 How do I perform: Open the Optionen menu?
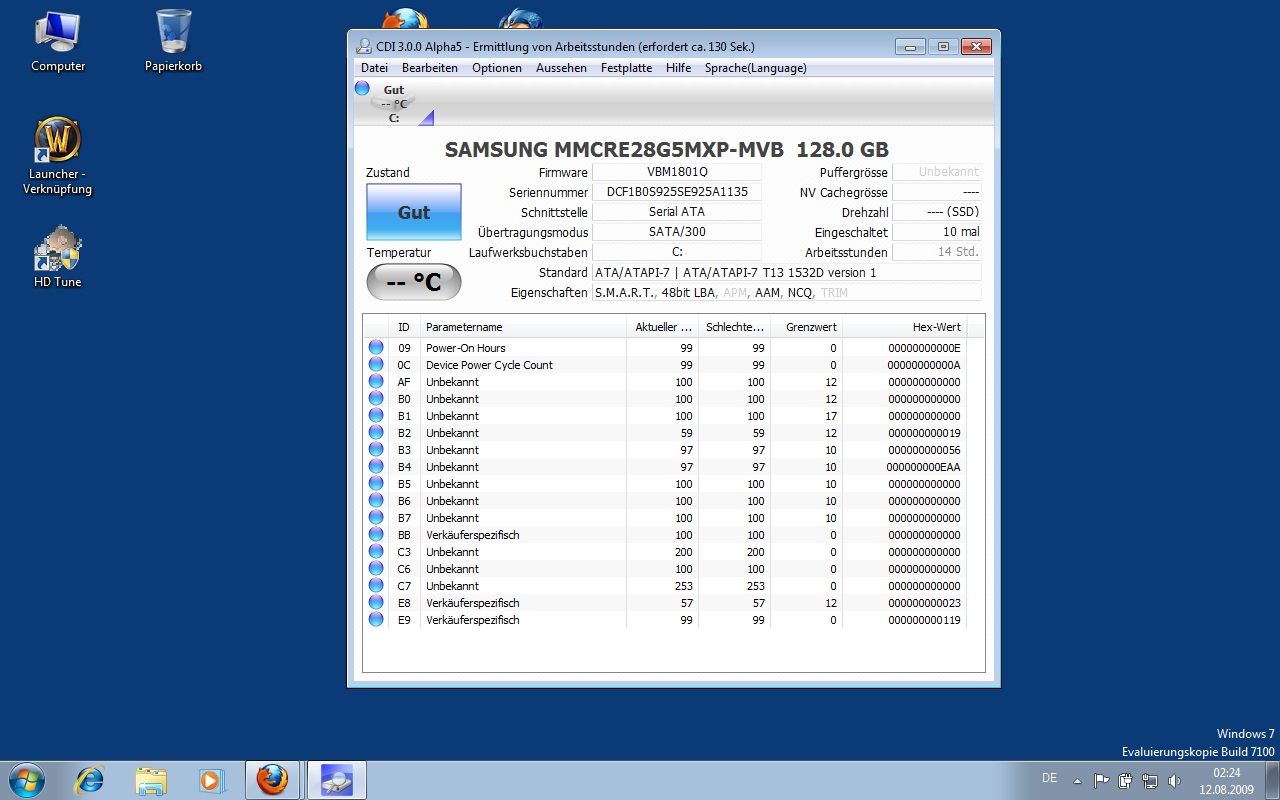click(x=497, y=68)
